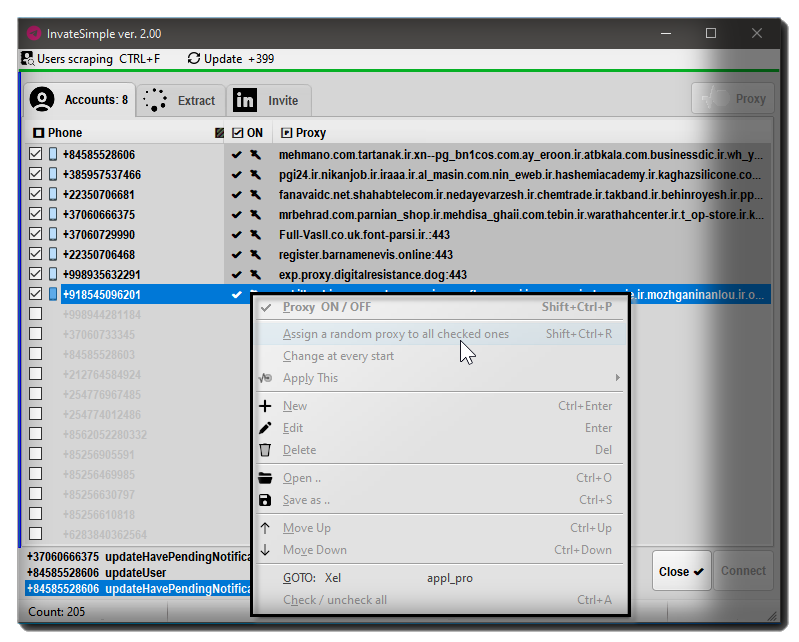799x642 pixels.
Task: Toggle the ON column header checkbox
Action: point(237,133)
